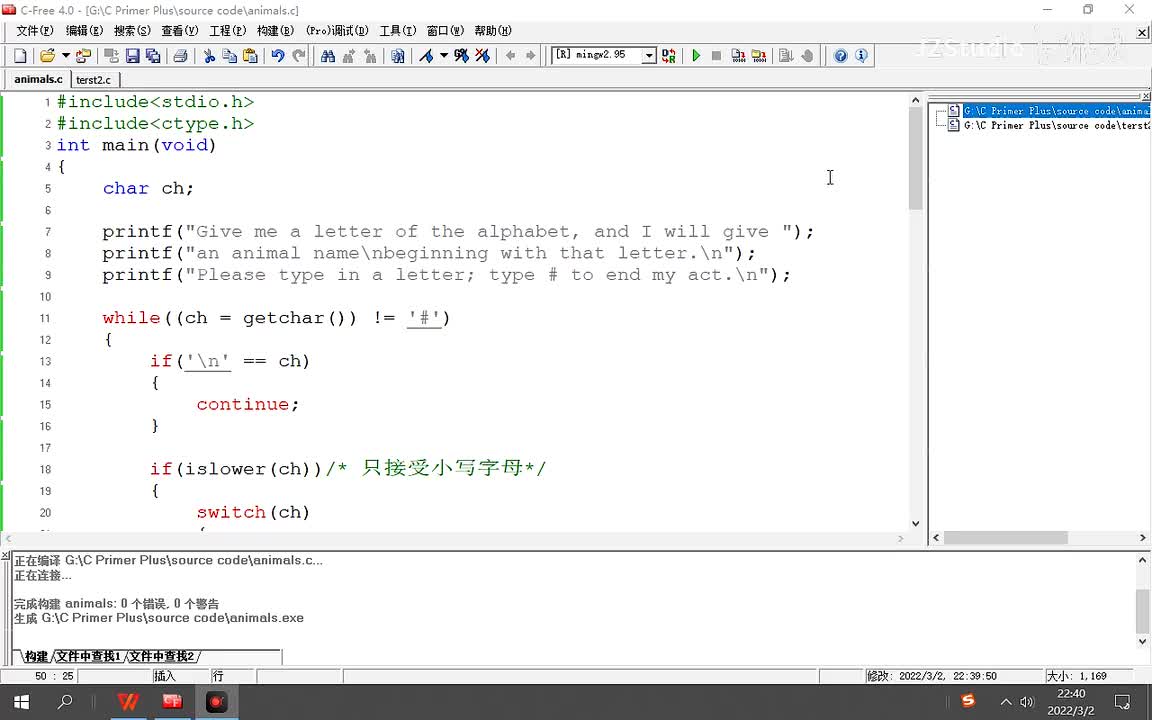Print the file using the printer icon
The image size is (1152, 720).
tap(180, 56)
